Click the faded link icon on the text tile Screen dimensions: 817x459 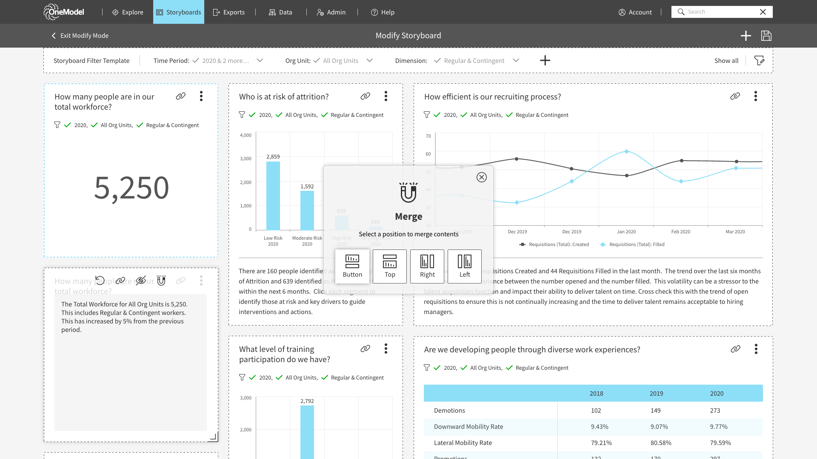(x=180, y=281)
